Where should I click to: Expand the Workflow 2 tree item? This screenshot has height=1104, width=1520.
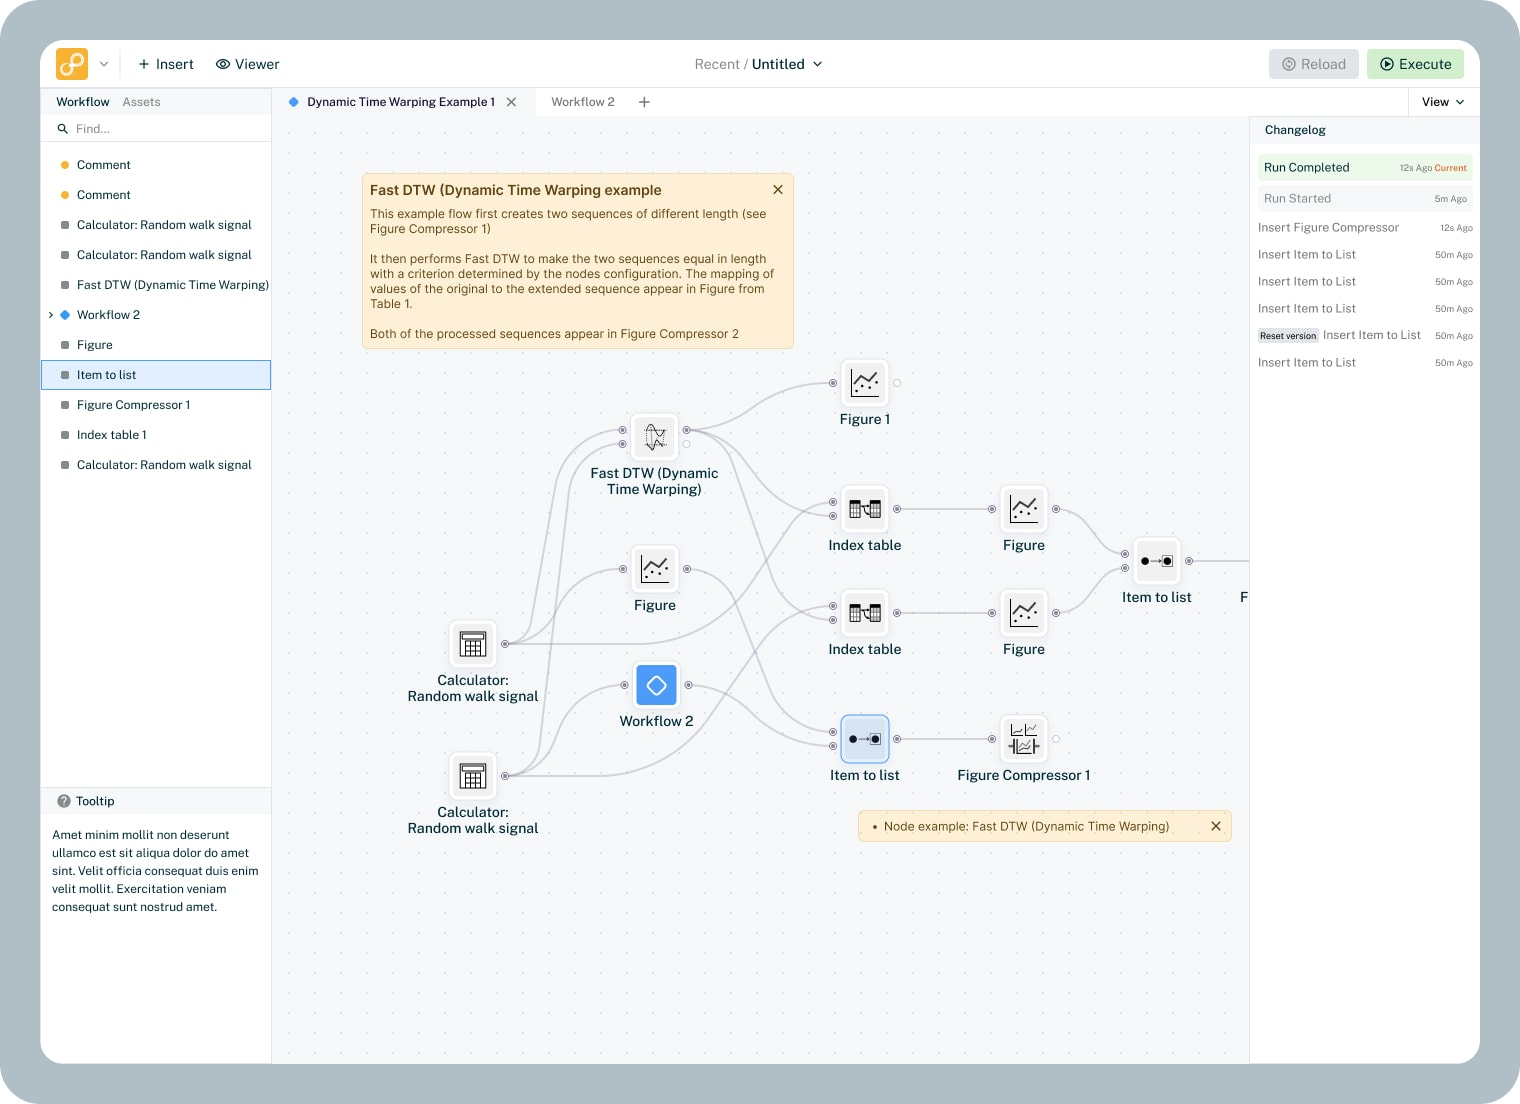[x=51, y=315]
